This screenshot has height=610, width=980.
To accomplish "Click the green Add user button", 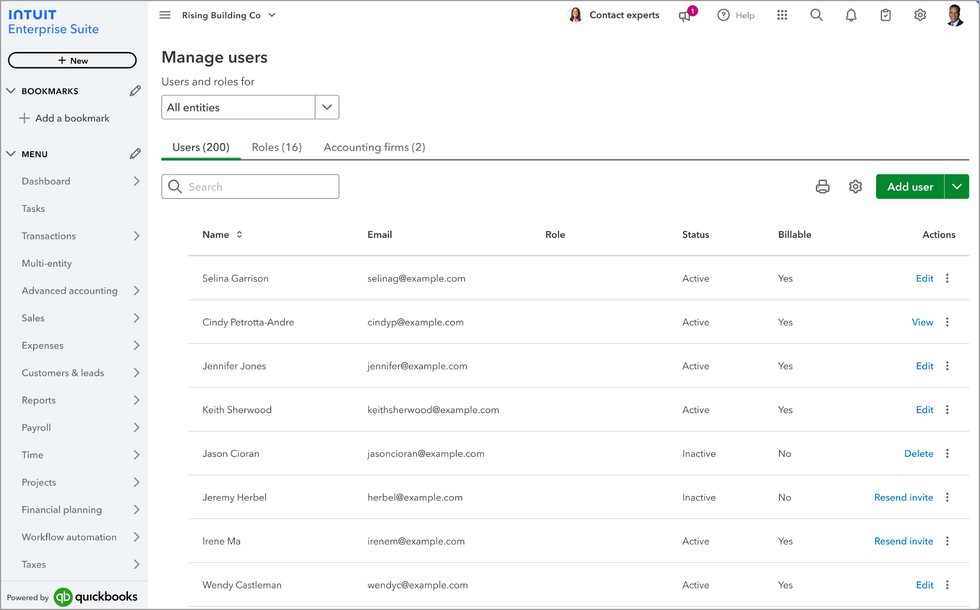I will tap(910, 186).
